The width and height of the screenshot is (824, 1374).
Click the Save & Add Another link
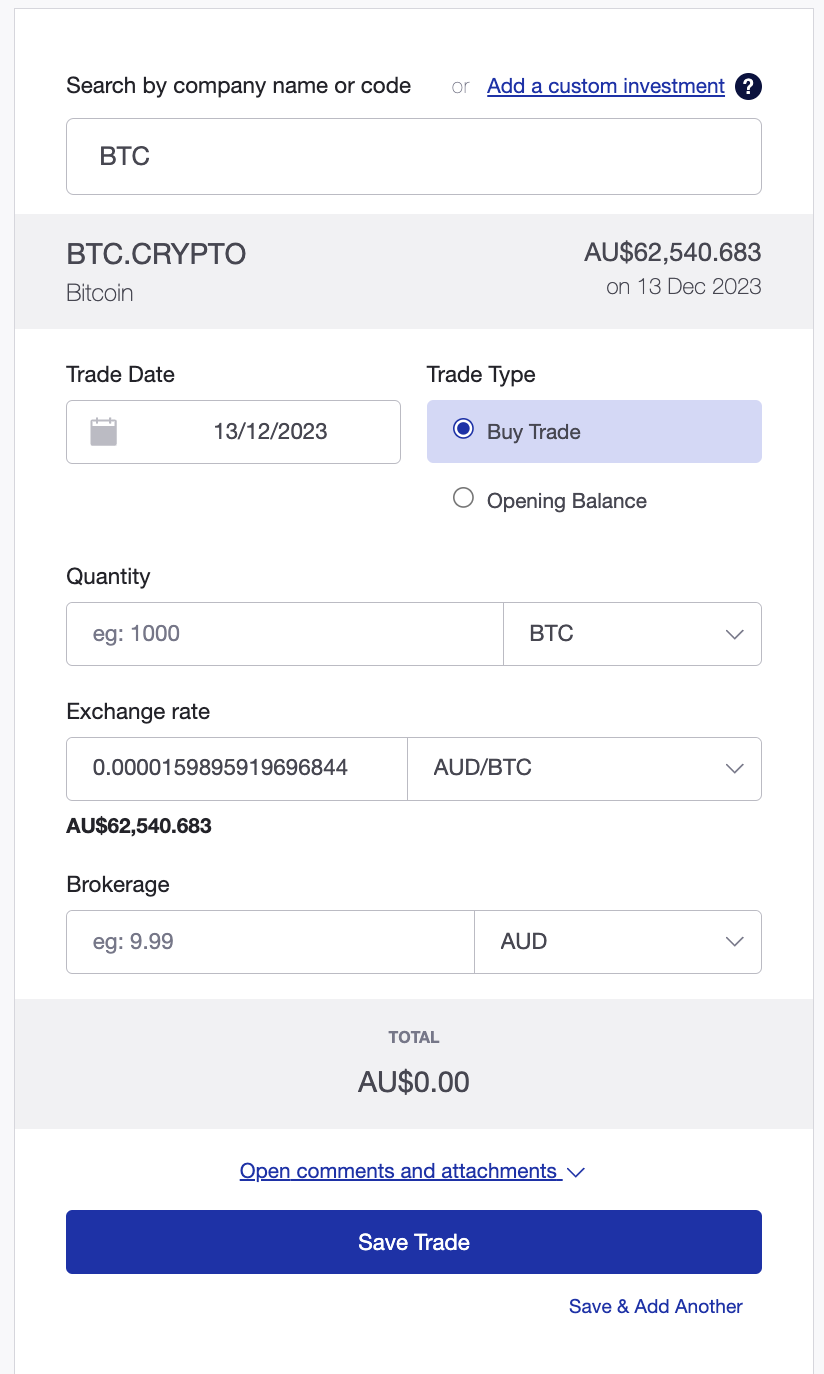tap(655, 1306)
